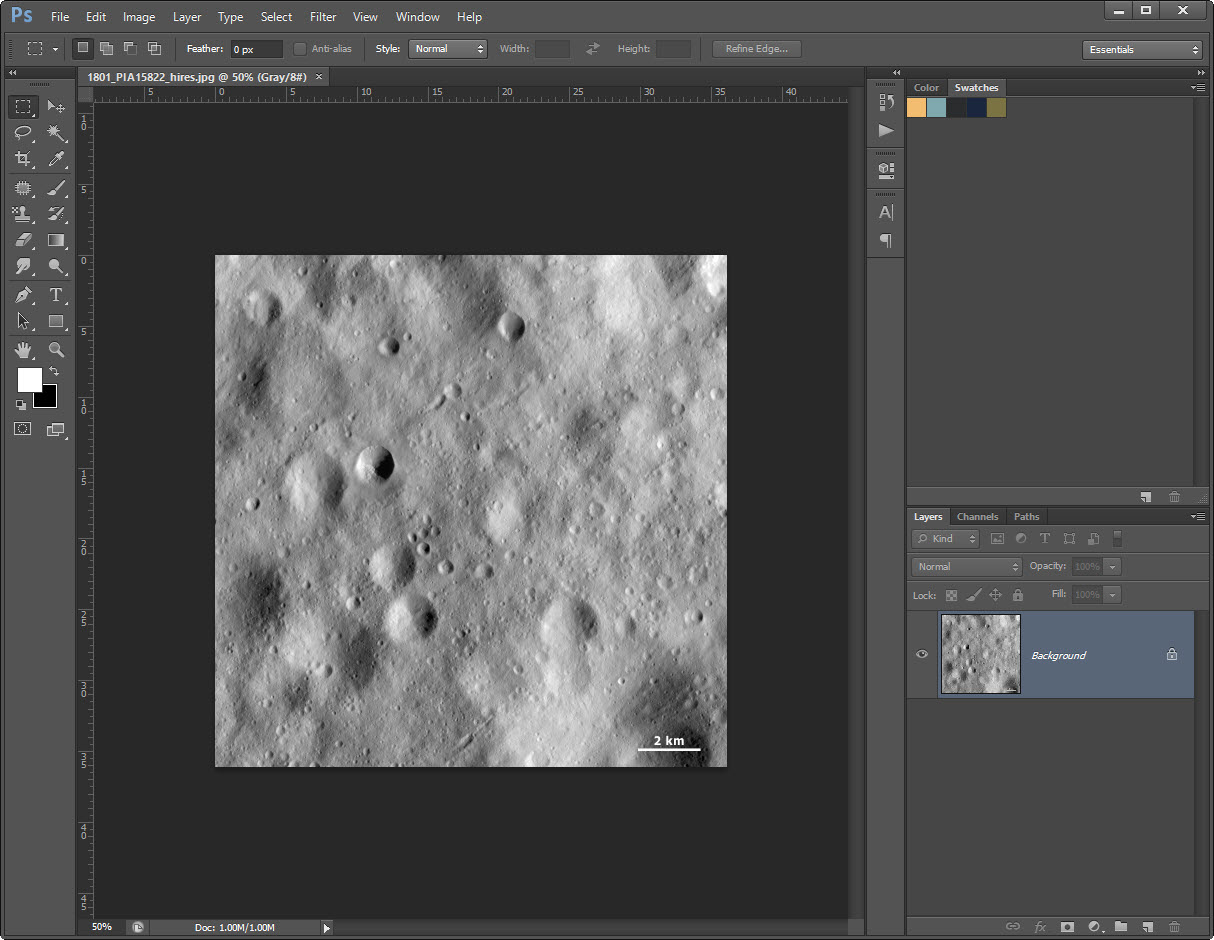Select the Horizontal Type tool
The width and height of the screenshot is (1214, 940).
coord(56,295)
